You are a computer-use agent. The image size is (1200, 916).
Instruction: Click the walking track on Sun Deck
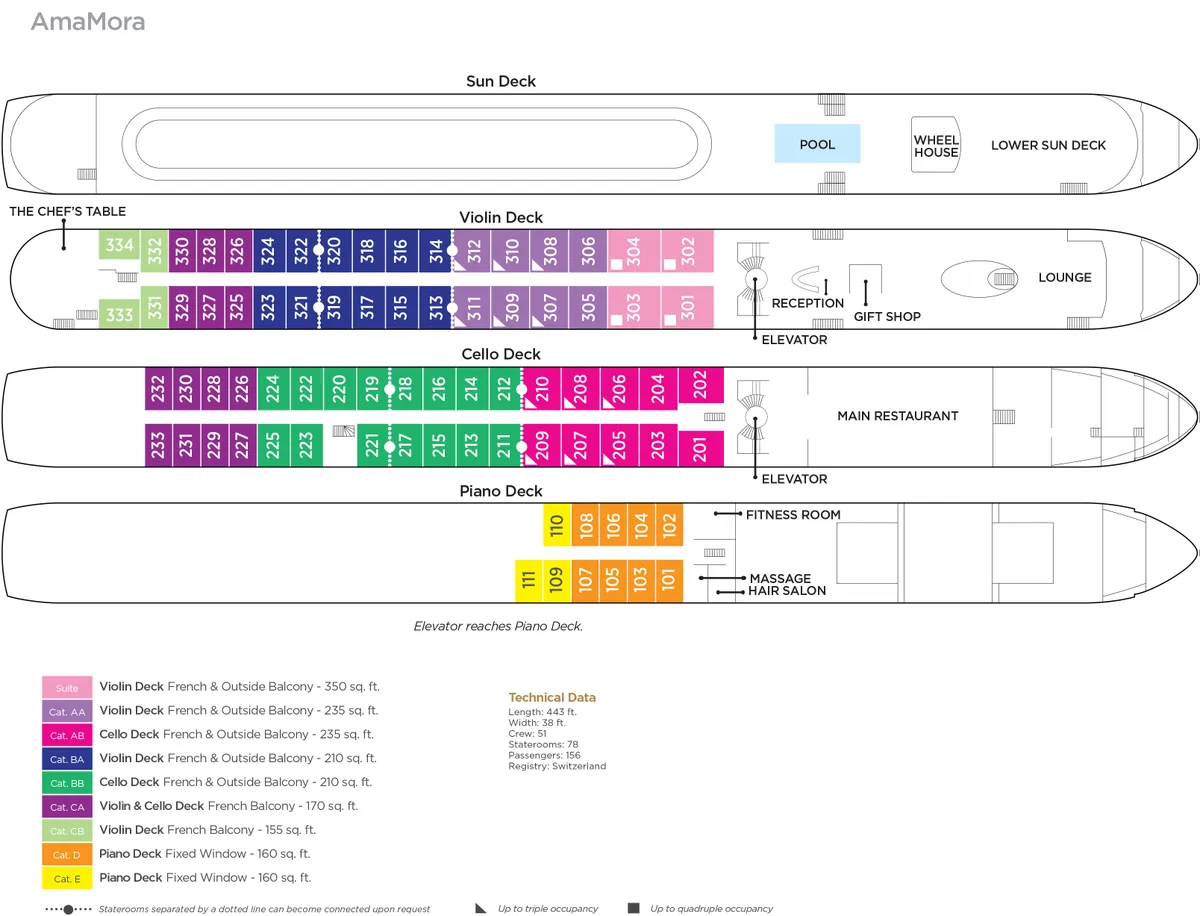click(x=416, y=145)
